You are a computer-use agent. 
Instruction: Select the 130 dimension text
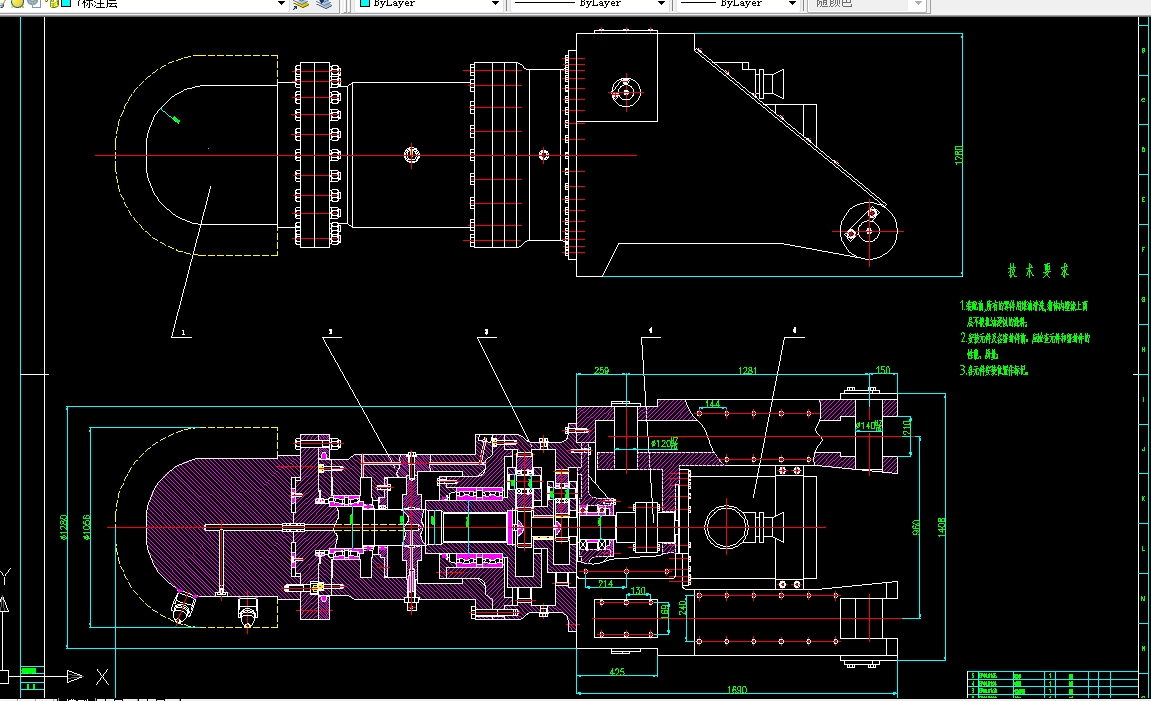point(639,591)
